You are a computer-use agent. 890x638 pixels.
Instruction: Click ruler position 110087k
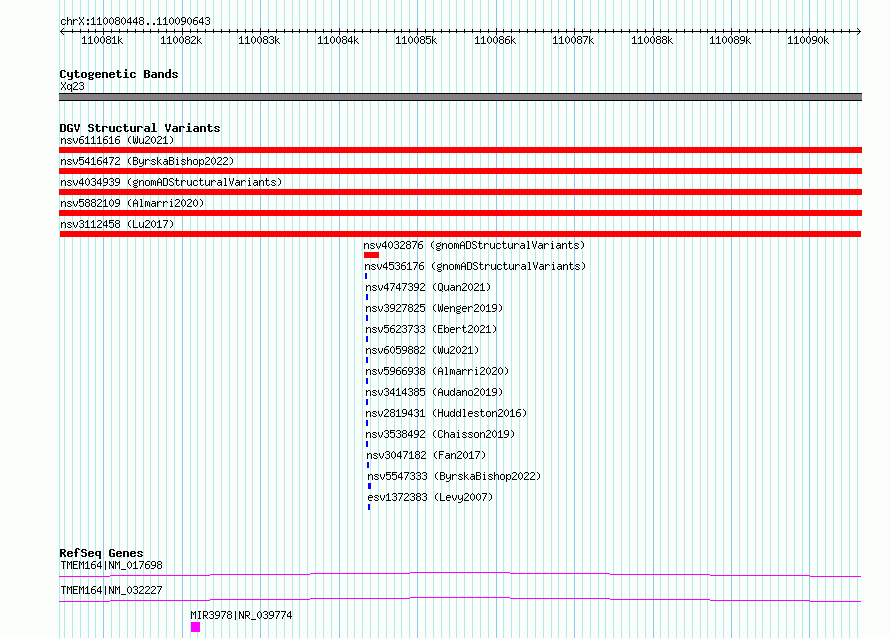tap(573, 40)
